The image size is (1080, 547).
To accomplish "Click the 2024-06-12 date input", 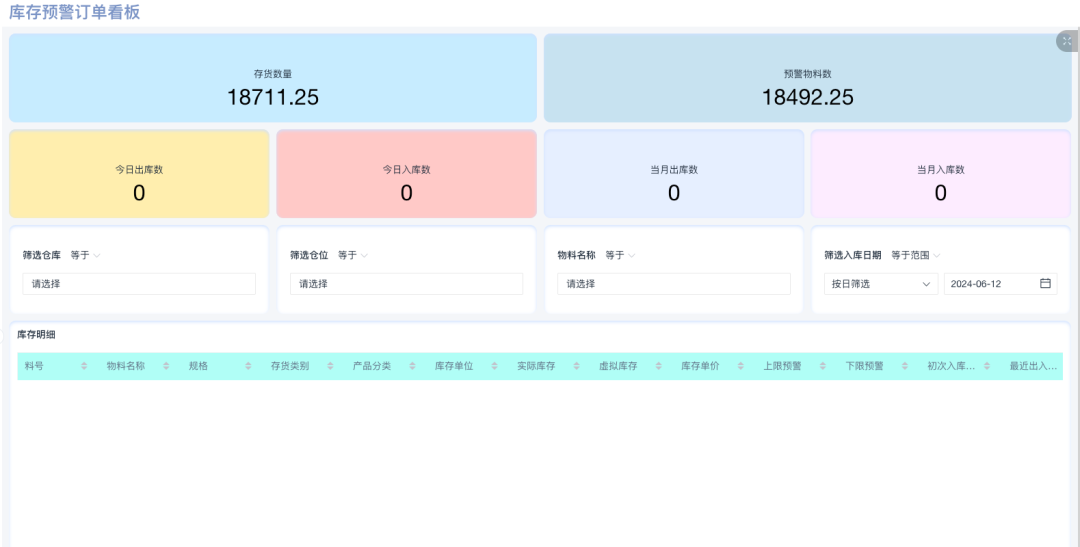I will click(x=990, y=284).
